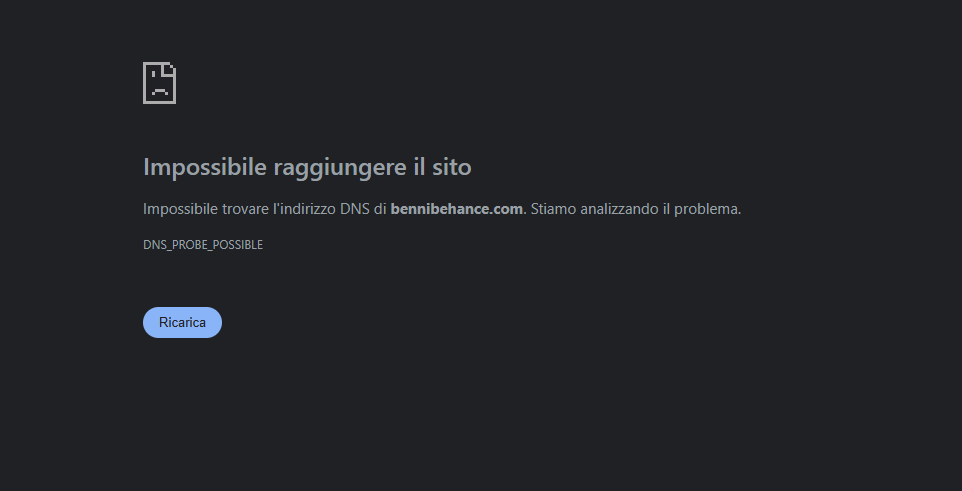Click the word 'Impossibile' in the heading
Image resolution: width=962 pixels, height=491 pixels.
click(x=204, y=167)
